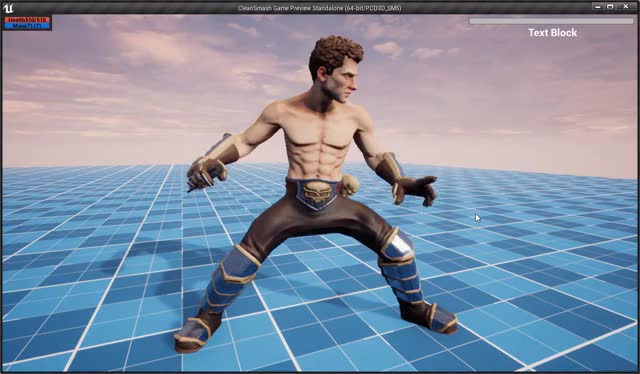The width and height of the screenshot is (640, 374).
Task: Click the CleanSmash Game Preview title text
Action: click(x=320, y=8)
